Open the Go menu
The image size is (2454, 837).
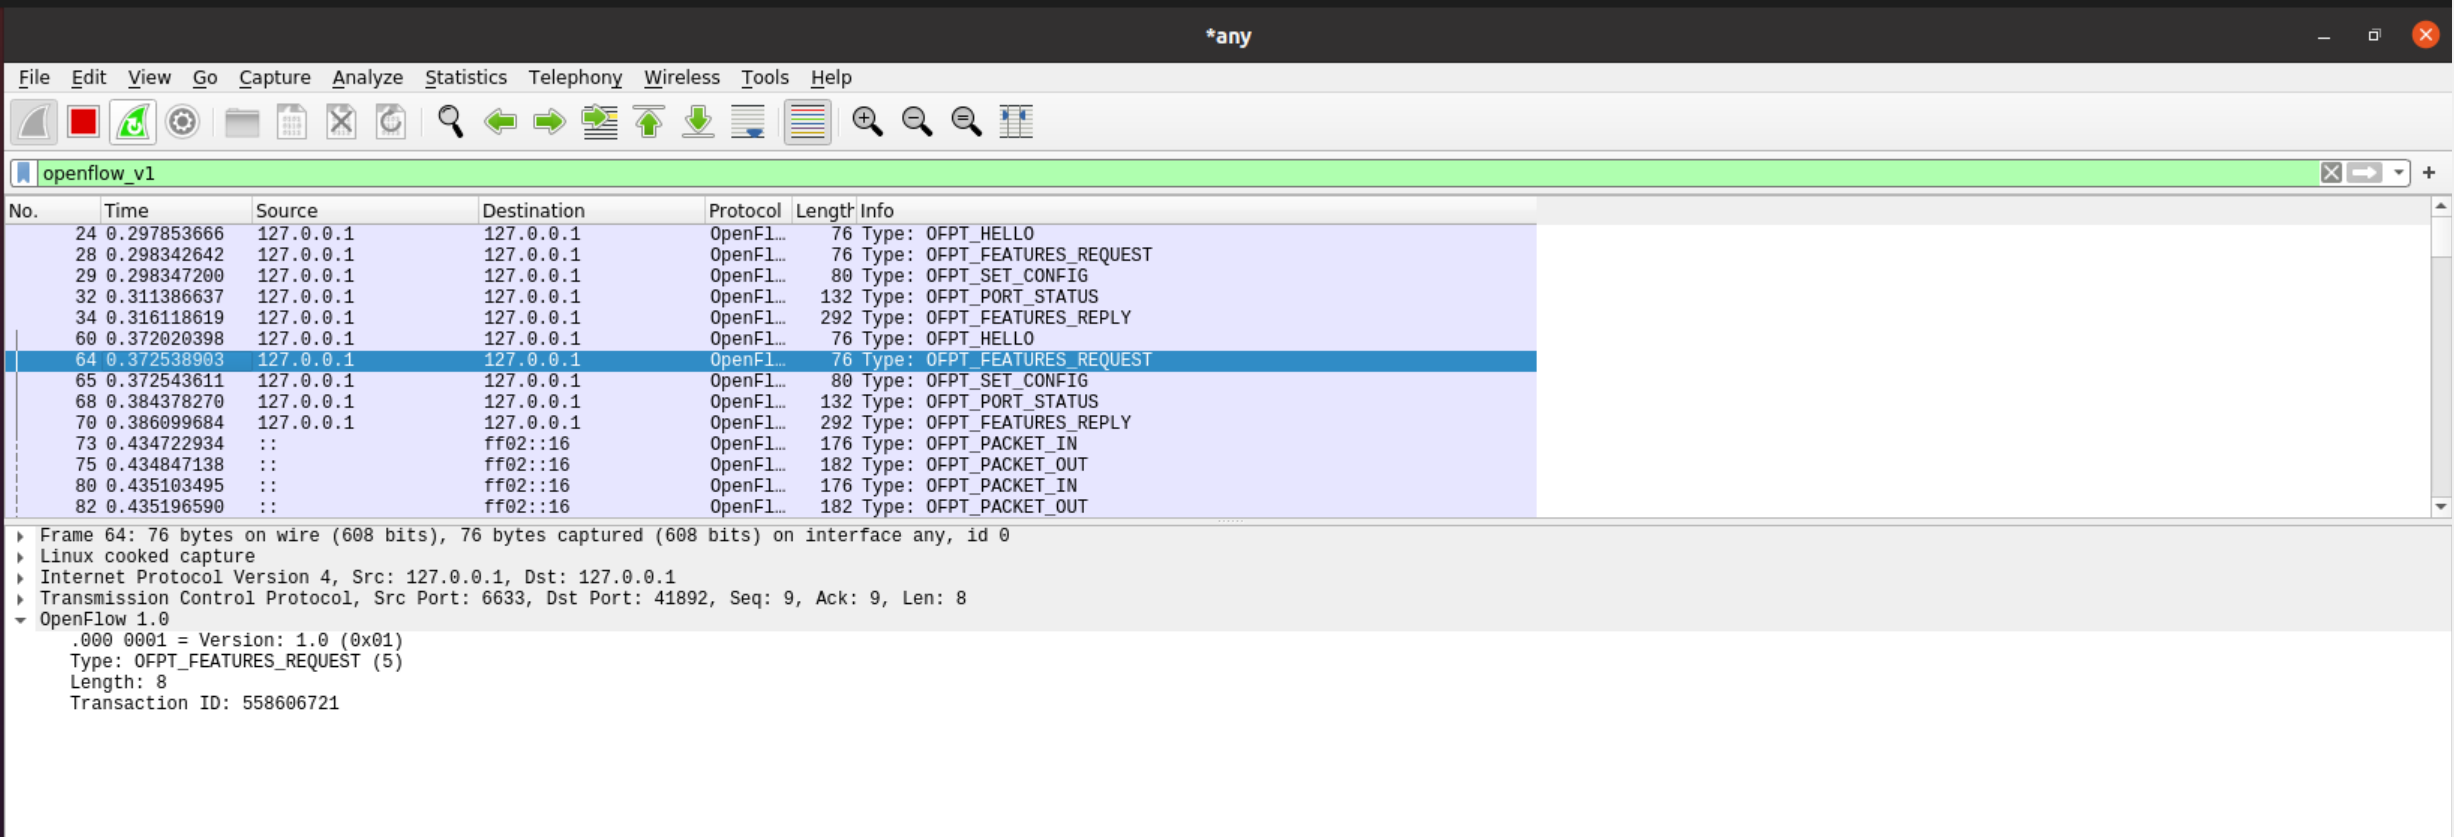[205, 77]
